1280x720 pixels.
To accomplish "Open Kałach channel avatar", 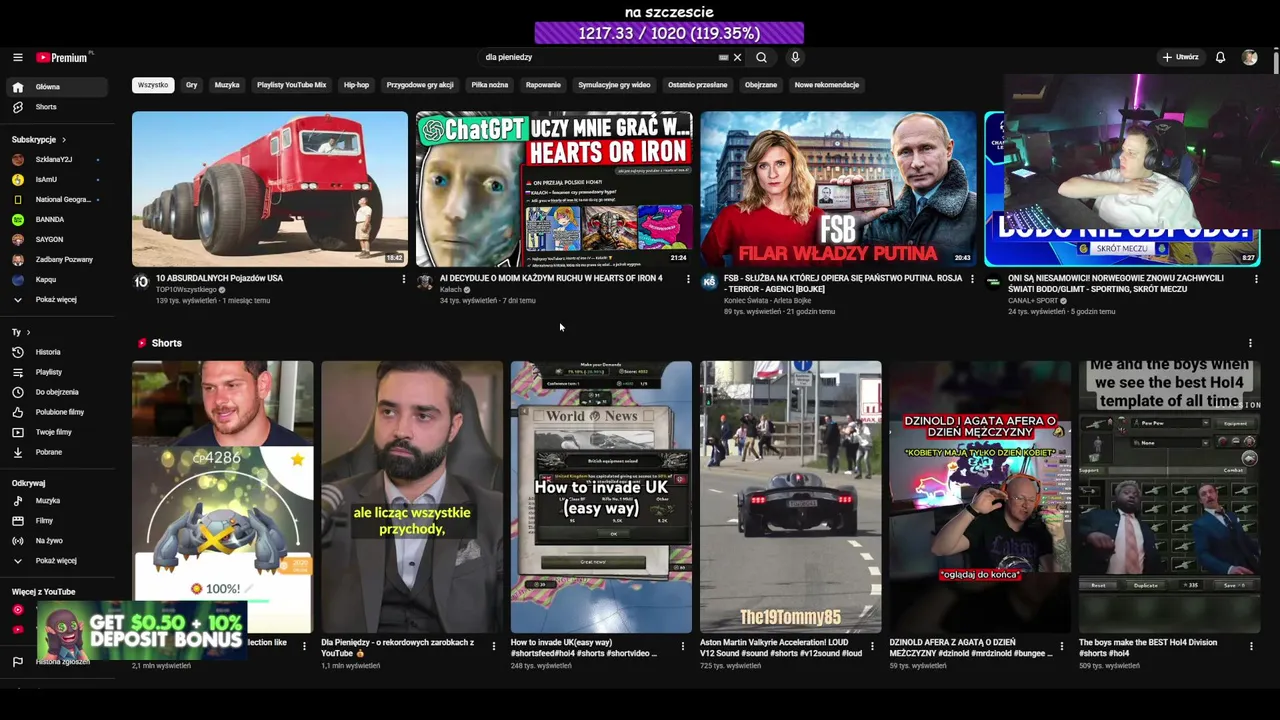I will (425, 283).
